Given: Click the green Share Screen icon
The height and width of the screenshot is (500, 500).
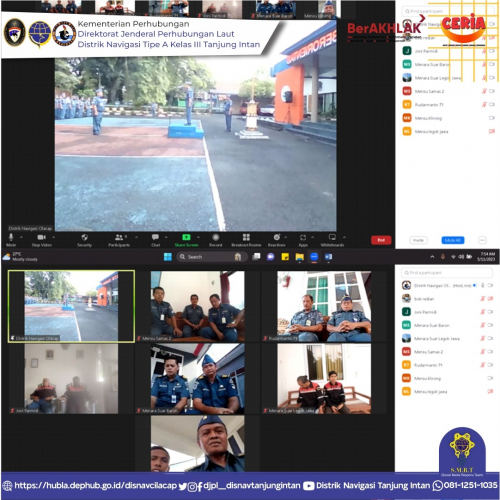Looking at the screenshot, I should [186, 240].
